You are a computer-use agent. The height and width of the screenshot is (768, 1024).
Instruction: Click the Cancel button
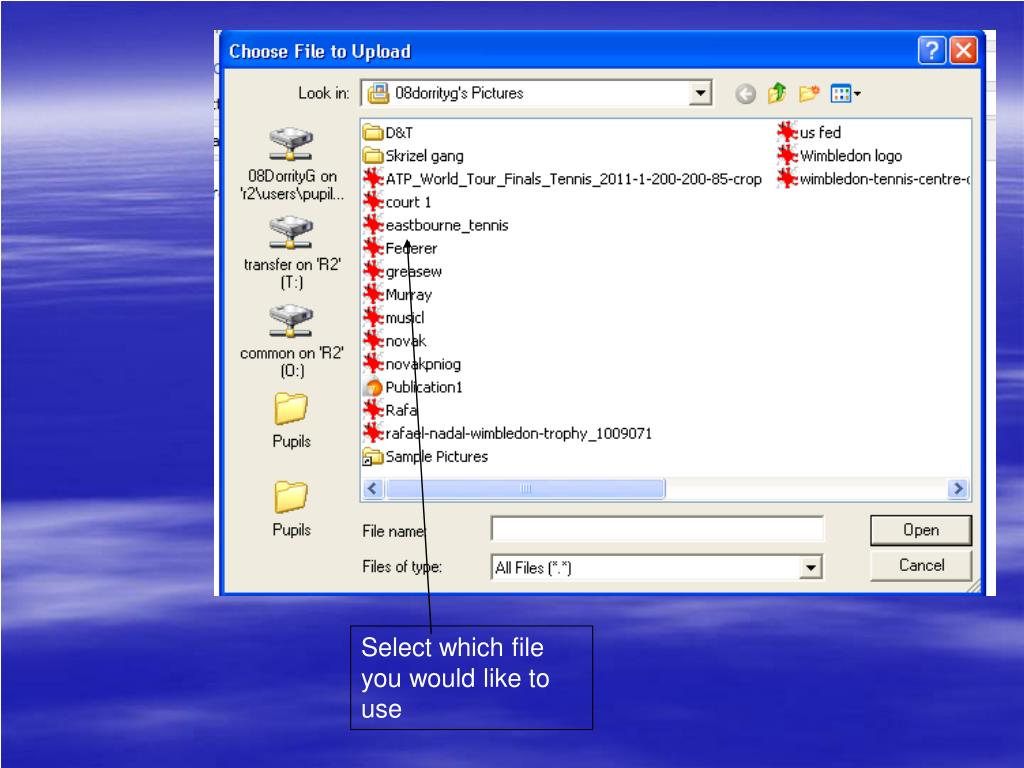[921, 565]
